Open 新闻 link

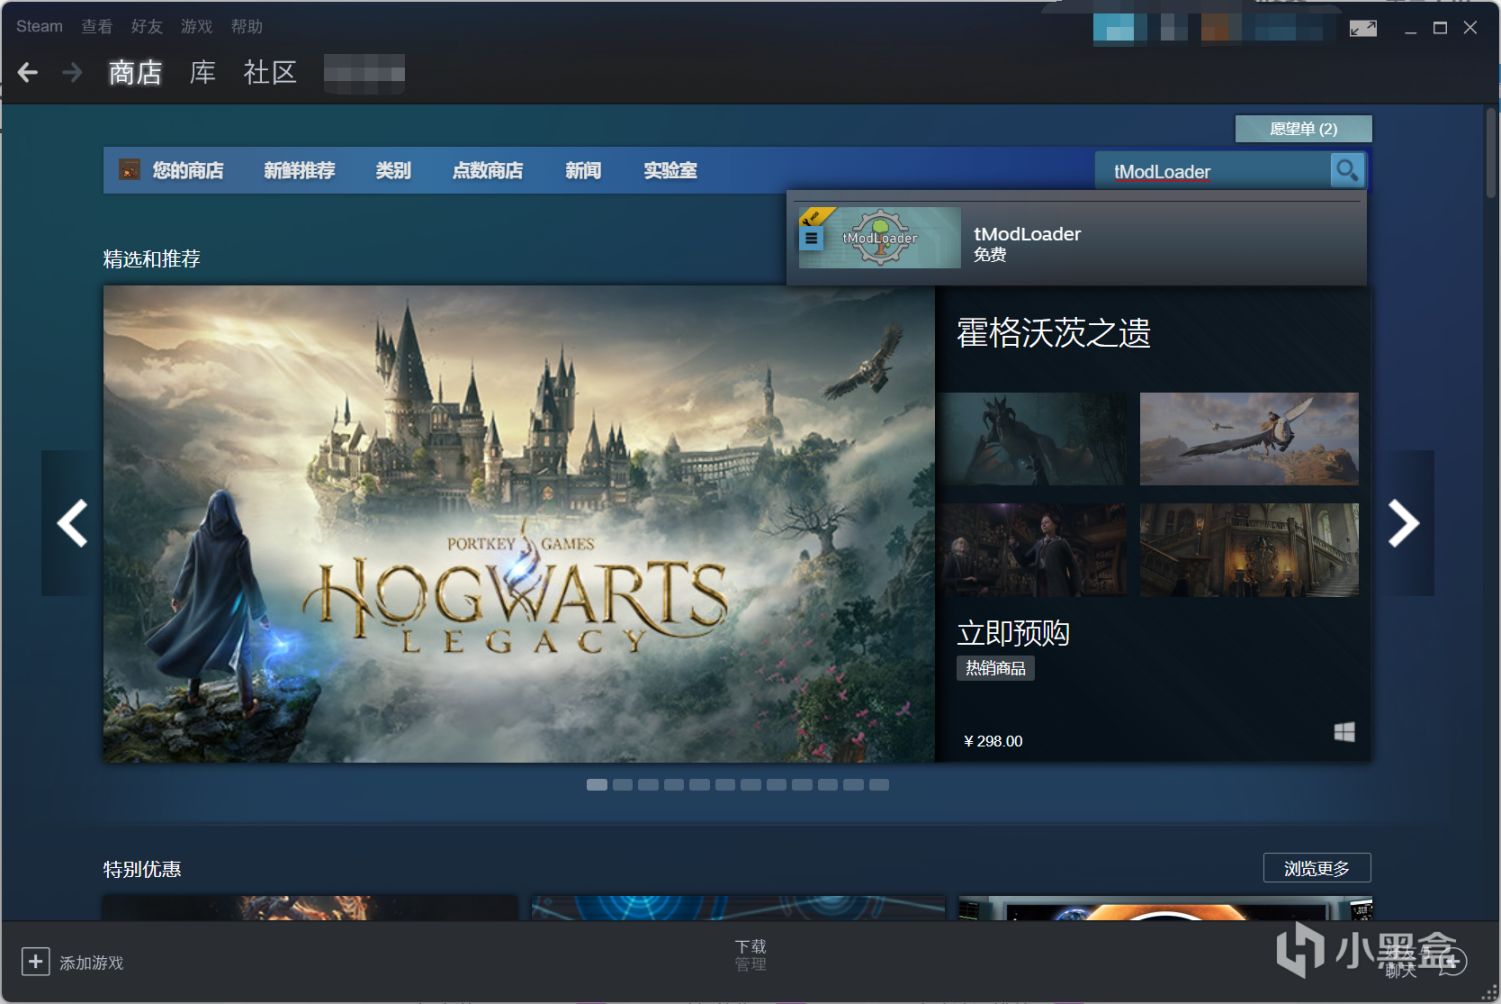pos(583,170)
